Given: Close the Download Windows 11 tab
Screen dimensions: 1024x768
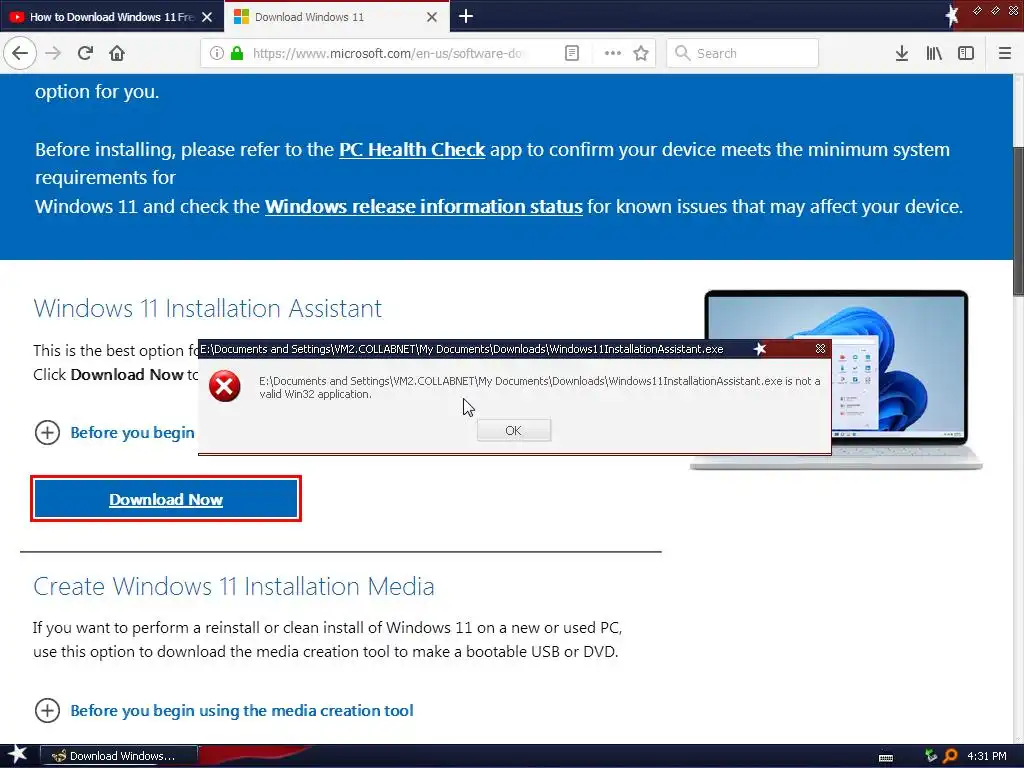Looking at the screenshot, I should point(432,17).
